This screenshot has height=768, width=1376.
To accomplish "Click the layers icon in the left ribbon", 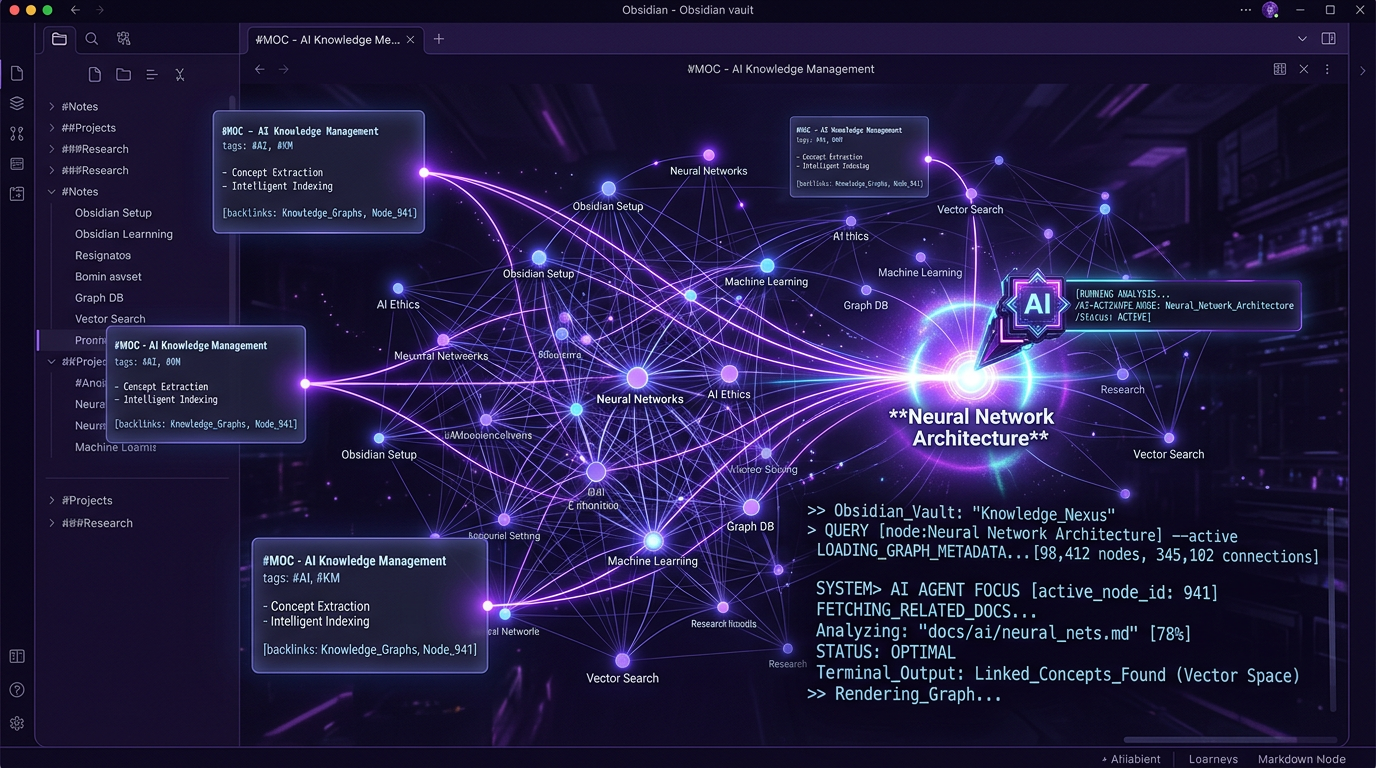I will pyautogui.click(x=17, y=103).
